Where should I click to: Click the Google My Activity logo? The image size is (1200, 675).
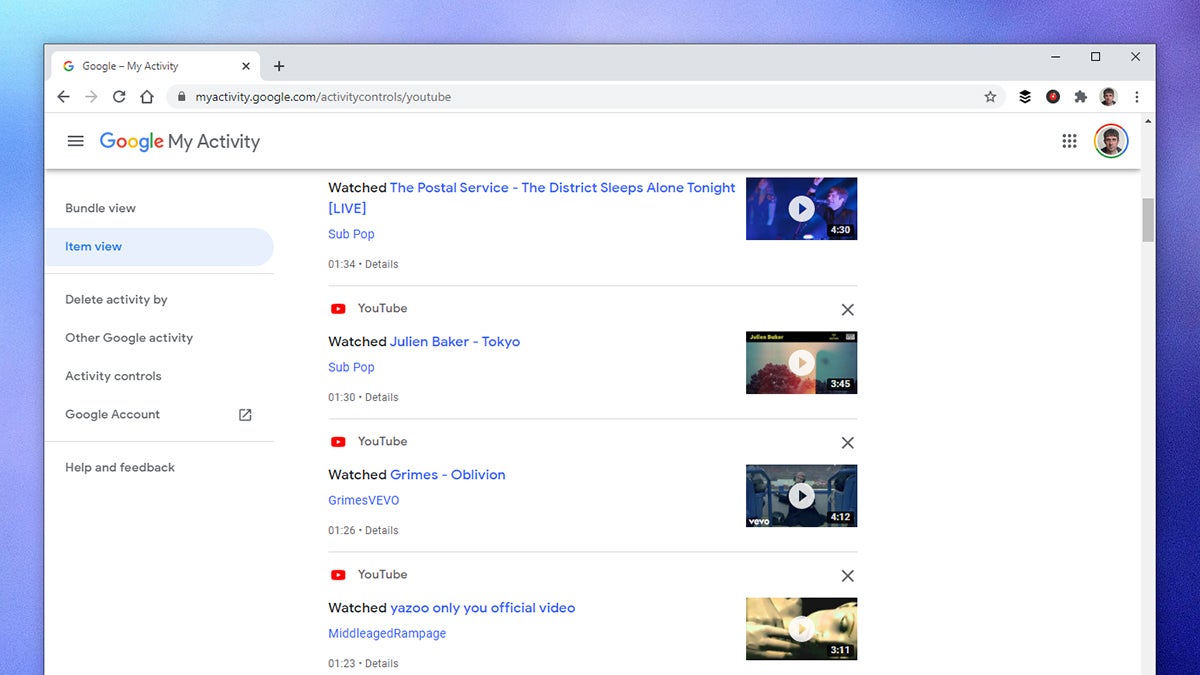coord(179,141)
